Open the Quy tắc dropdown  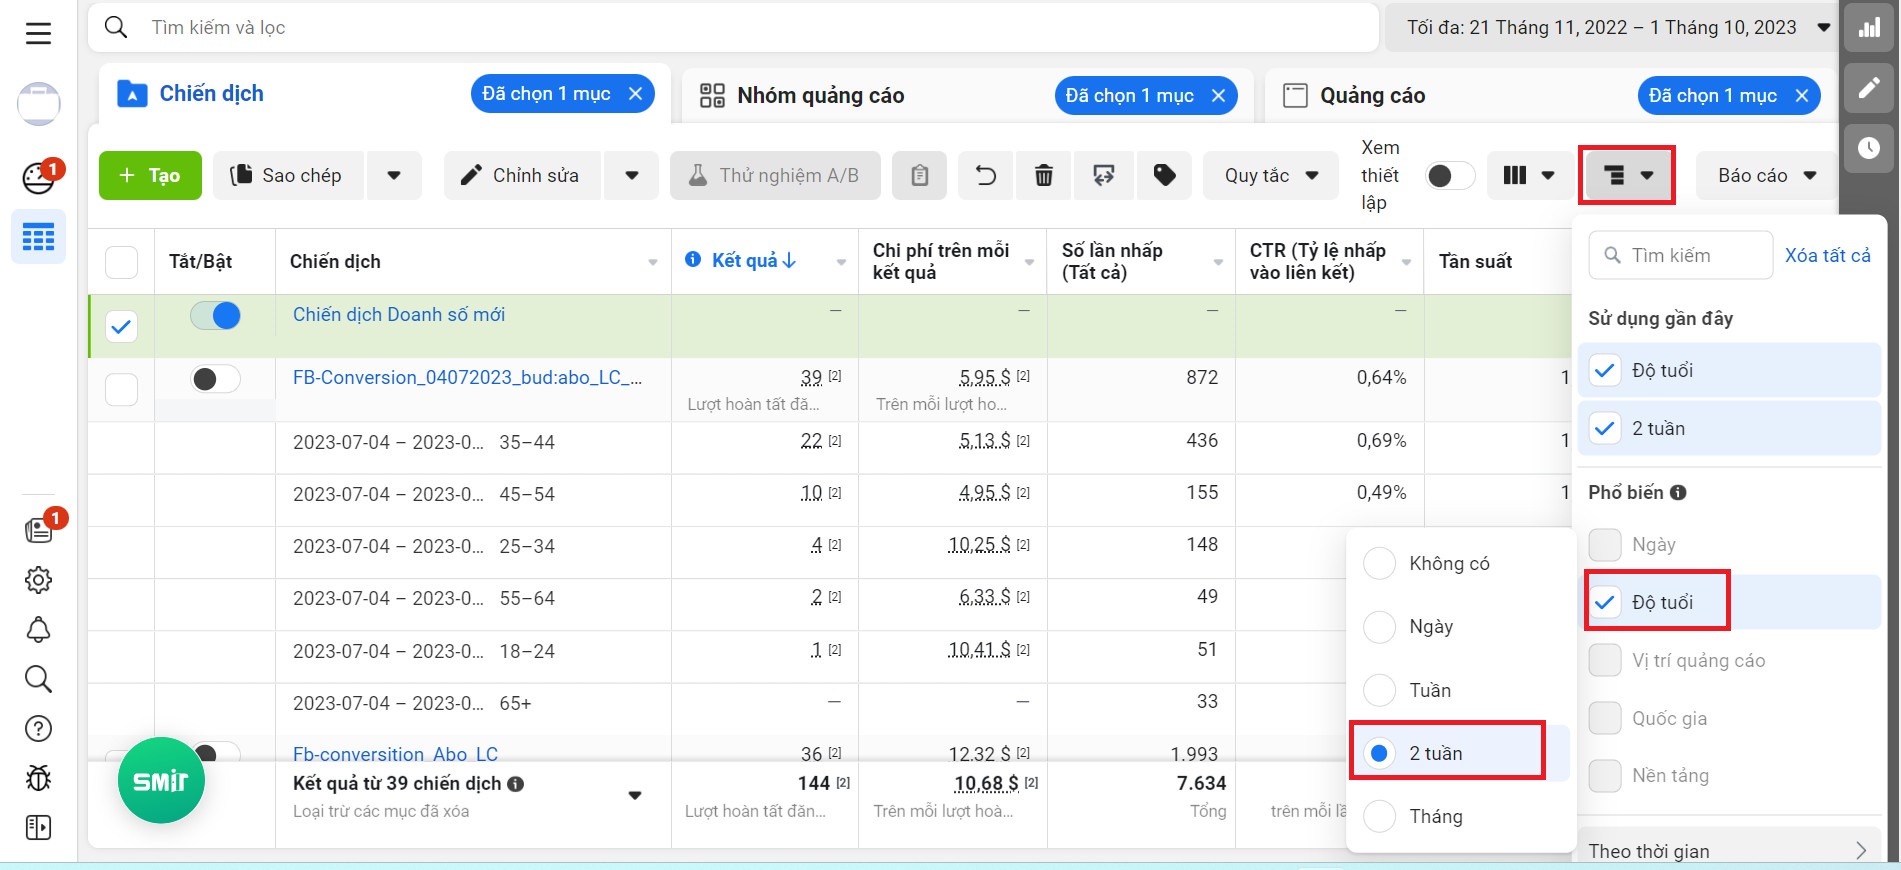1271,176
